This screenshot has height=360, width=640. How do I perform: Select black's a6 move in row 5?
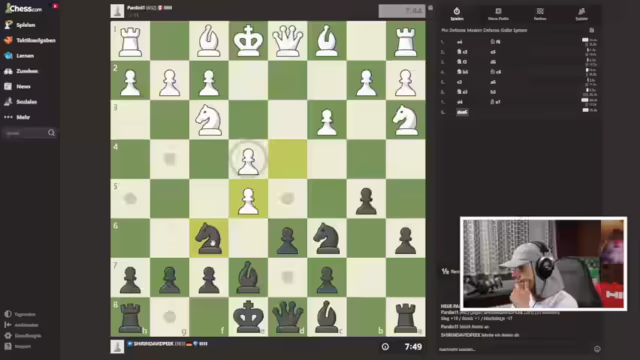click(x=493, y=82)
